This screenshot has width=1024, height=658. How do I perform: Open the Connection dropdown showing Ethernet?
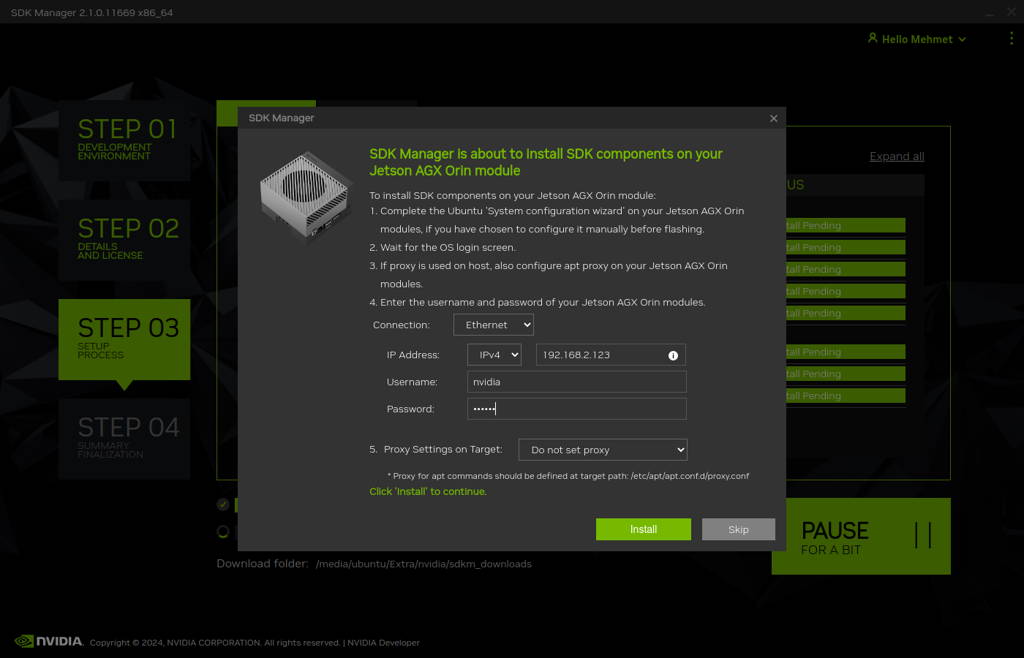pyautogui.click(x=493, y=324)
